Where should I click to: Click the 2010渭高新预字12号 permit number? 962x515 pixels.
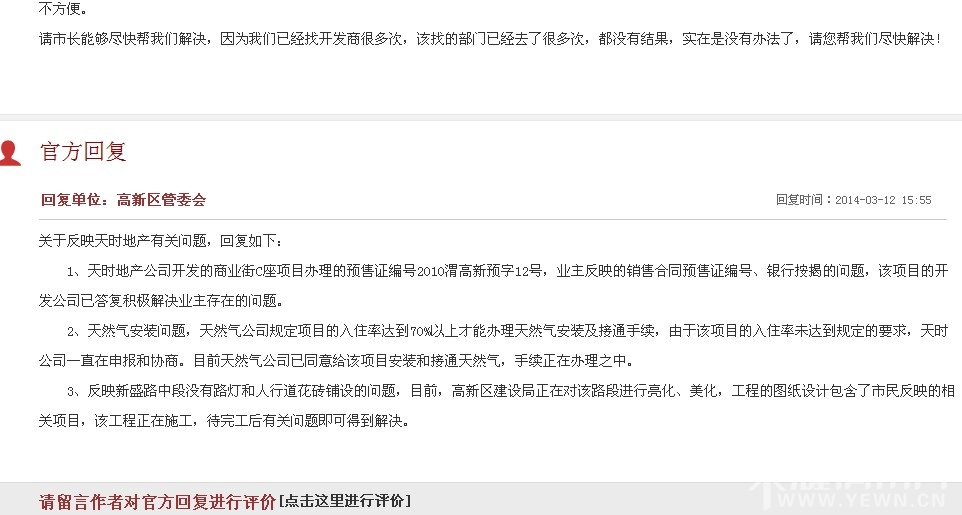(x=479, y=271)
